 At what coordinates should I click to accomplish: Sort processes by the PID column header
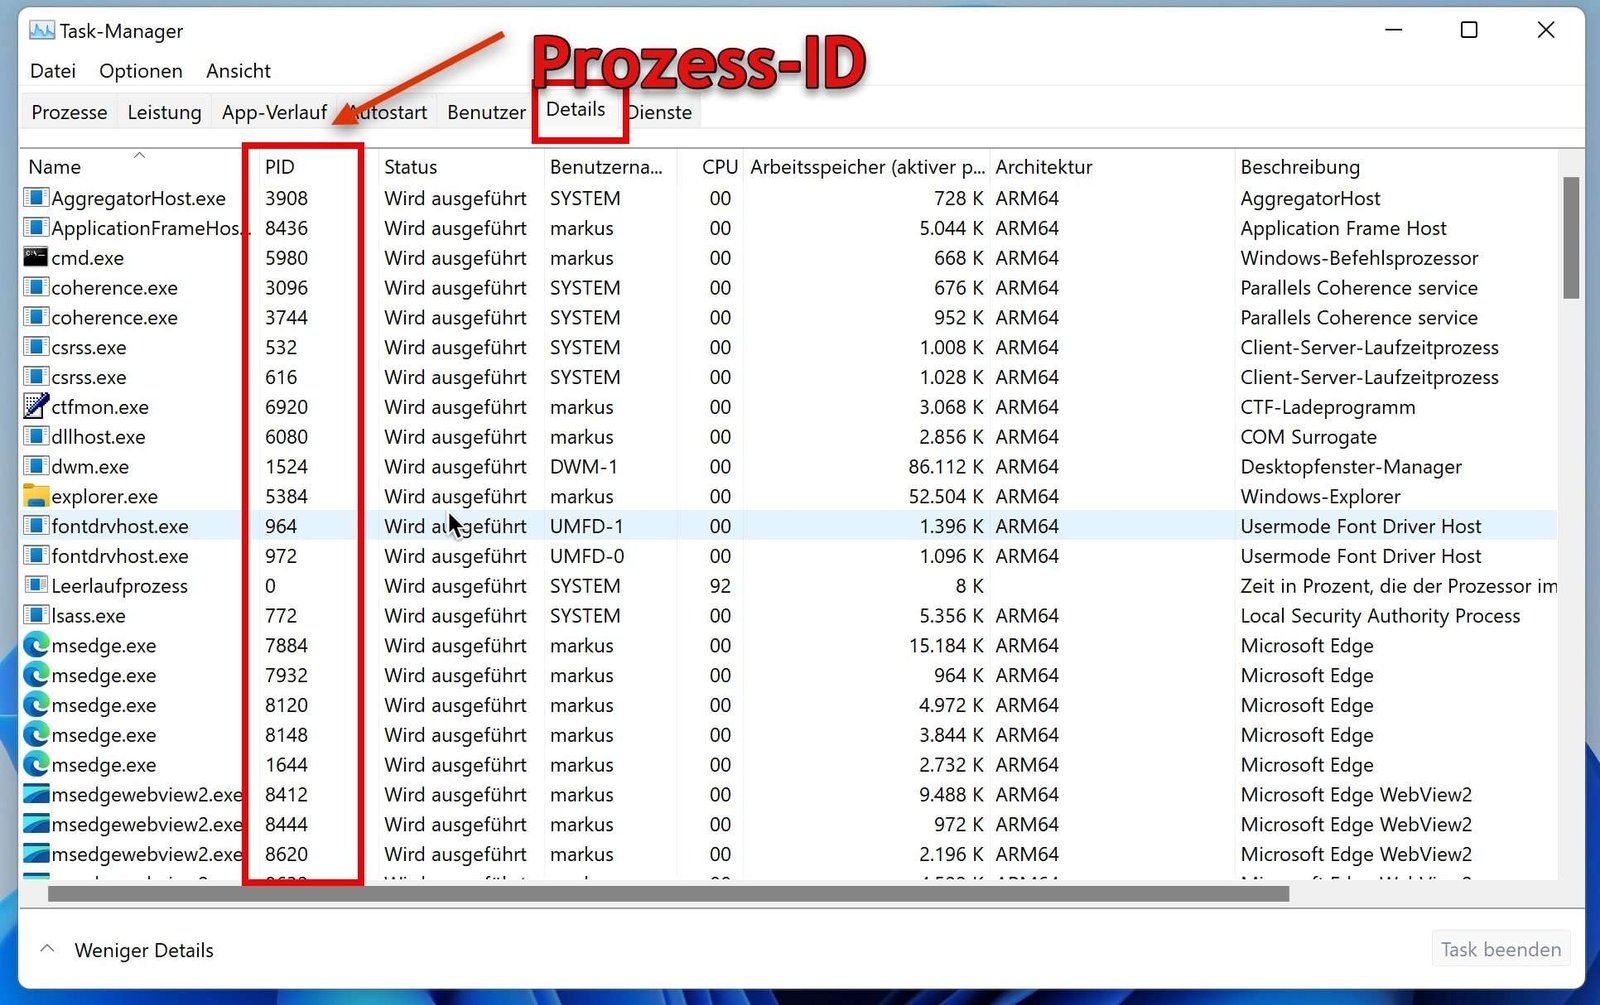click(278, 167)
